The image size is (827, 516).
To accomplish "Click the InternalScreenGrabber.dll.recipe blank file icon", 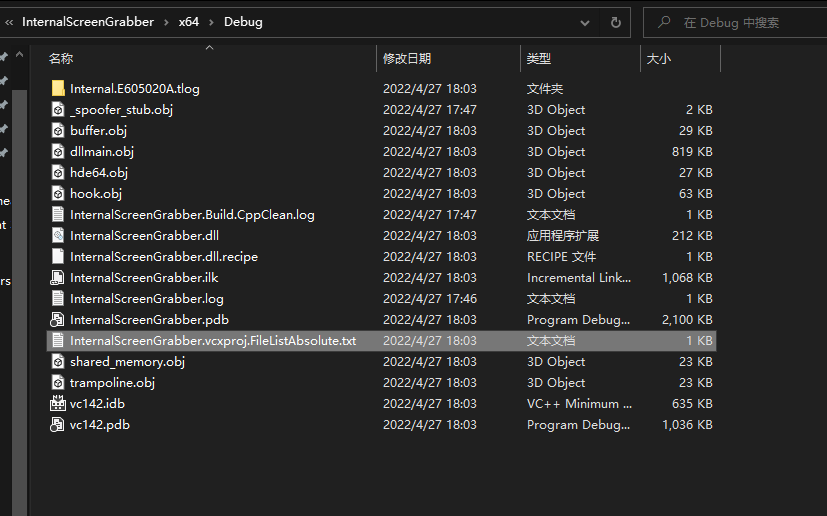I will coord(58,256).
